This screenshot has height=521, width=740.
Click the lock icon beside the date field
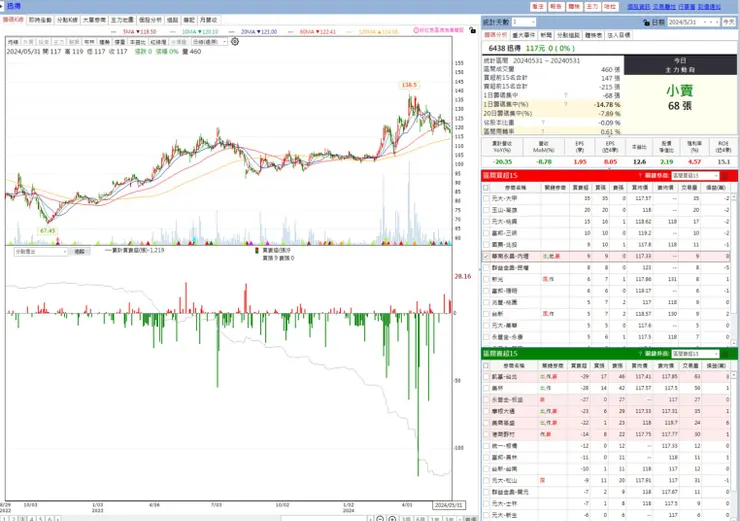click(646, 22)
